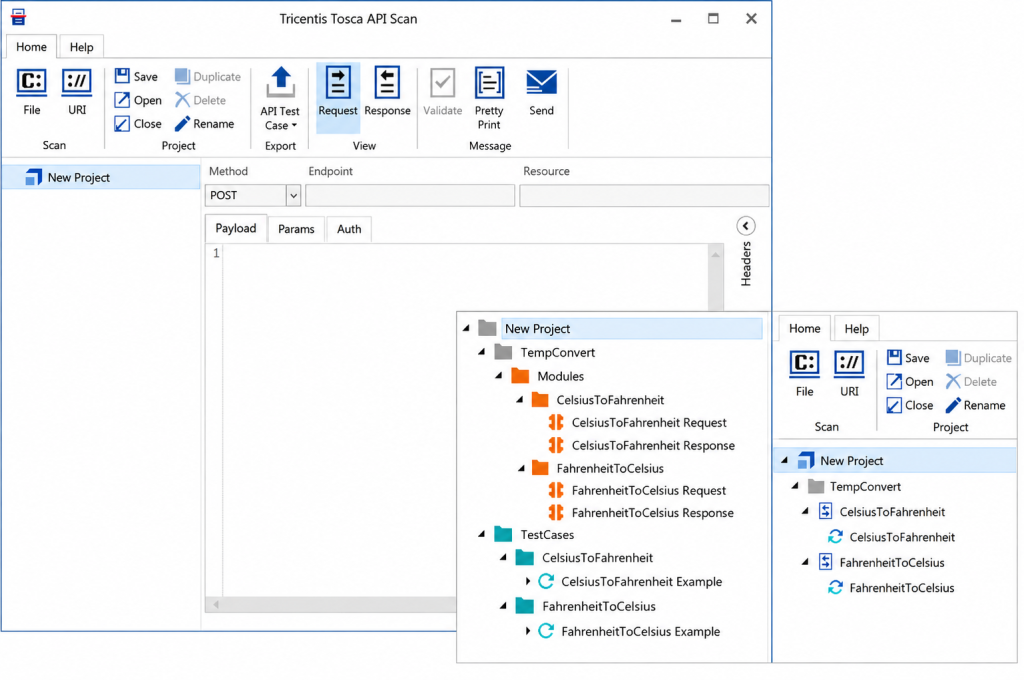
Task: Collapse TempConvert in right panel tree
Action: click(795, 486)
